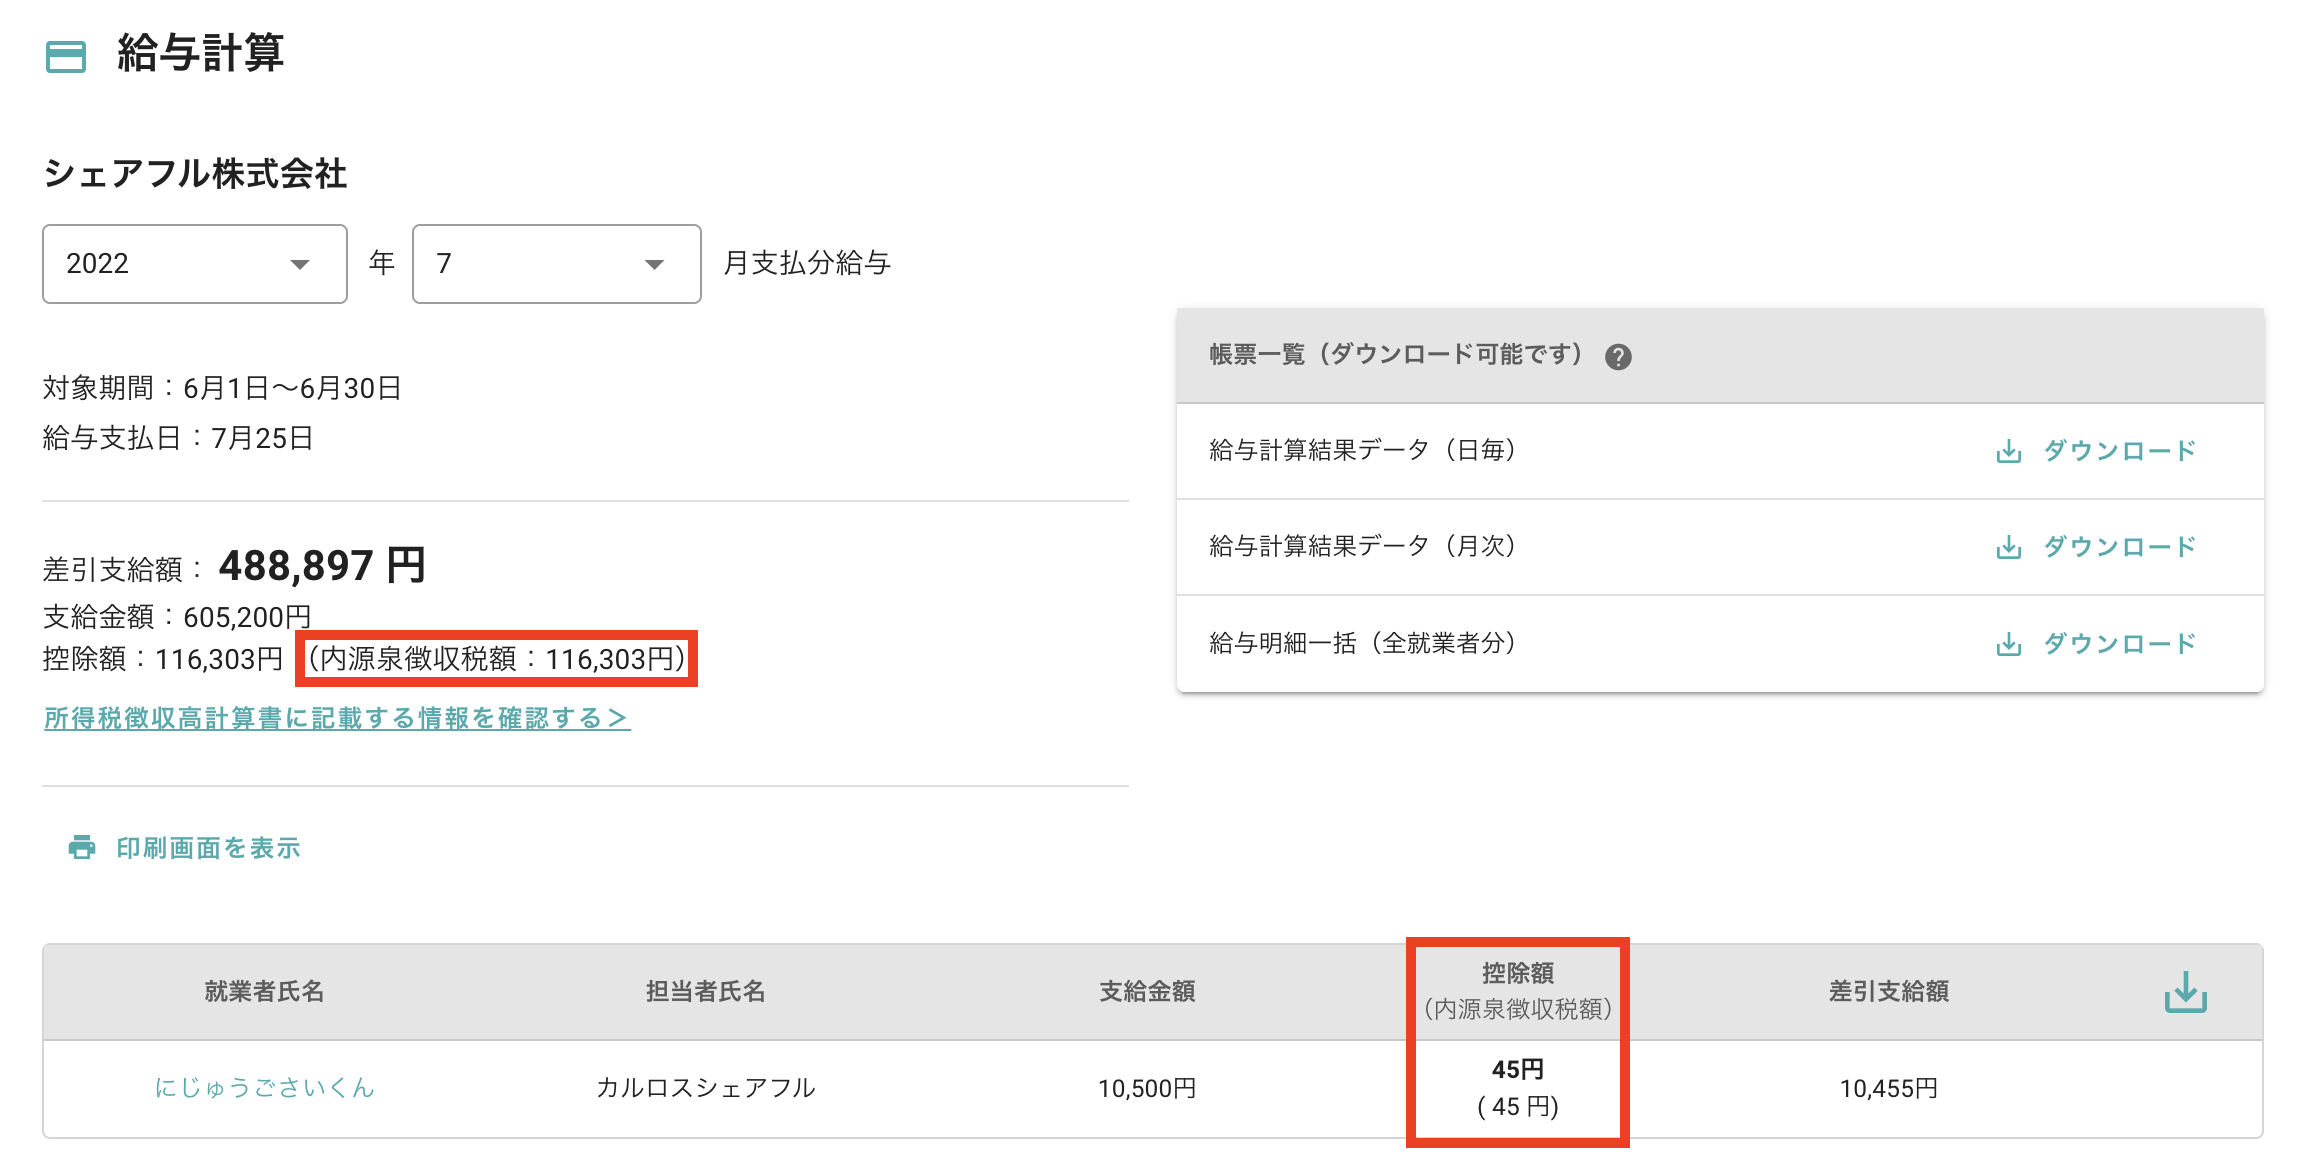Click the printer icon
The width and height of the screenshot is (2310, 1168).
82,848
